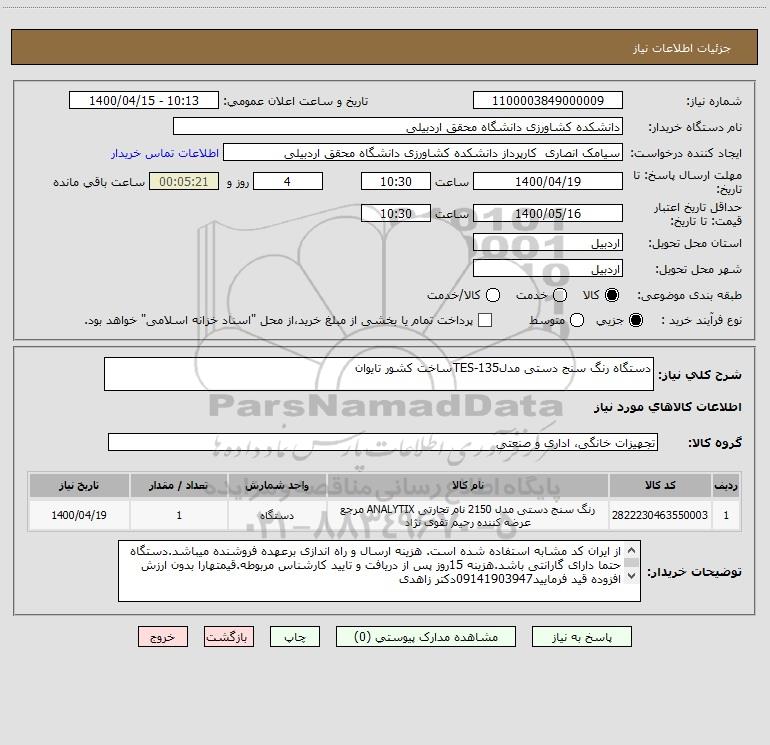770x745 pixels.
Task: Click the تاریخ و ساعت اعلان عمومی field
Action: (144, 100)
